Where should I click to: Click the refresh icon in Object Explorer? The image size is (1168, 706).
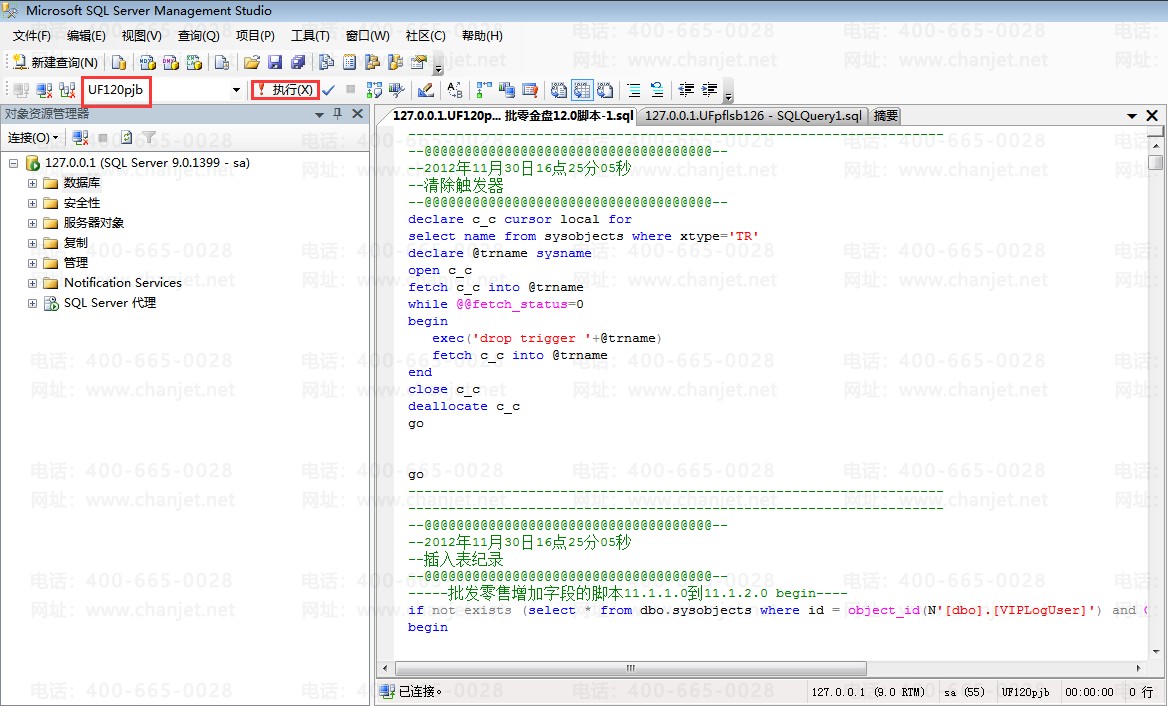[x=126, y=137]
